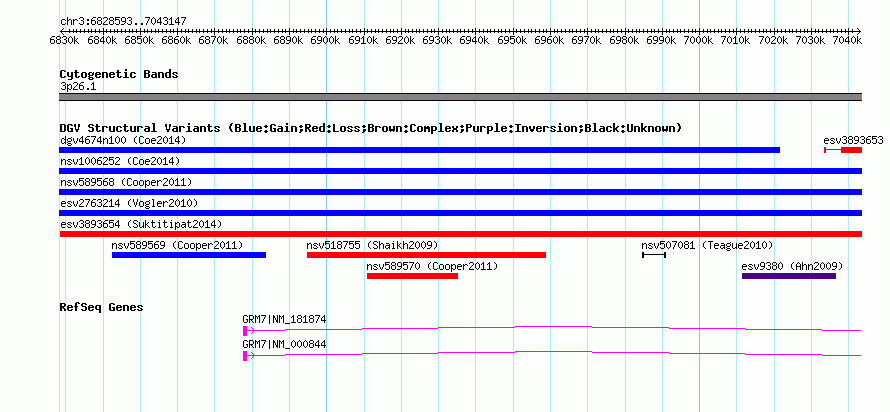Click the nsv518755 (Shaikh2009) label text
The image size is (890, 412).
(x=372, y=245)
